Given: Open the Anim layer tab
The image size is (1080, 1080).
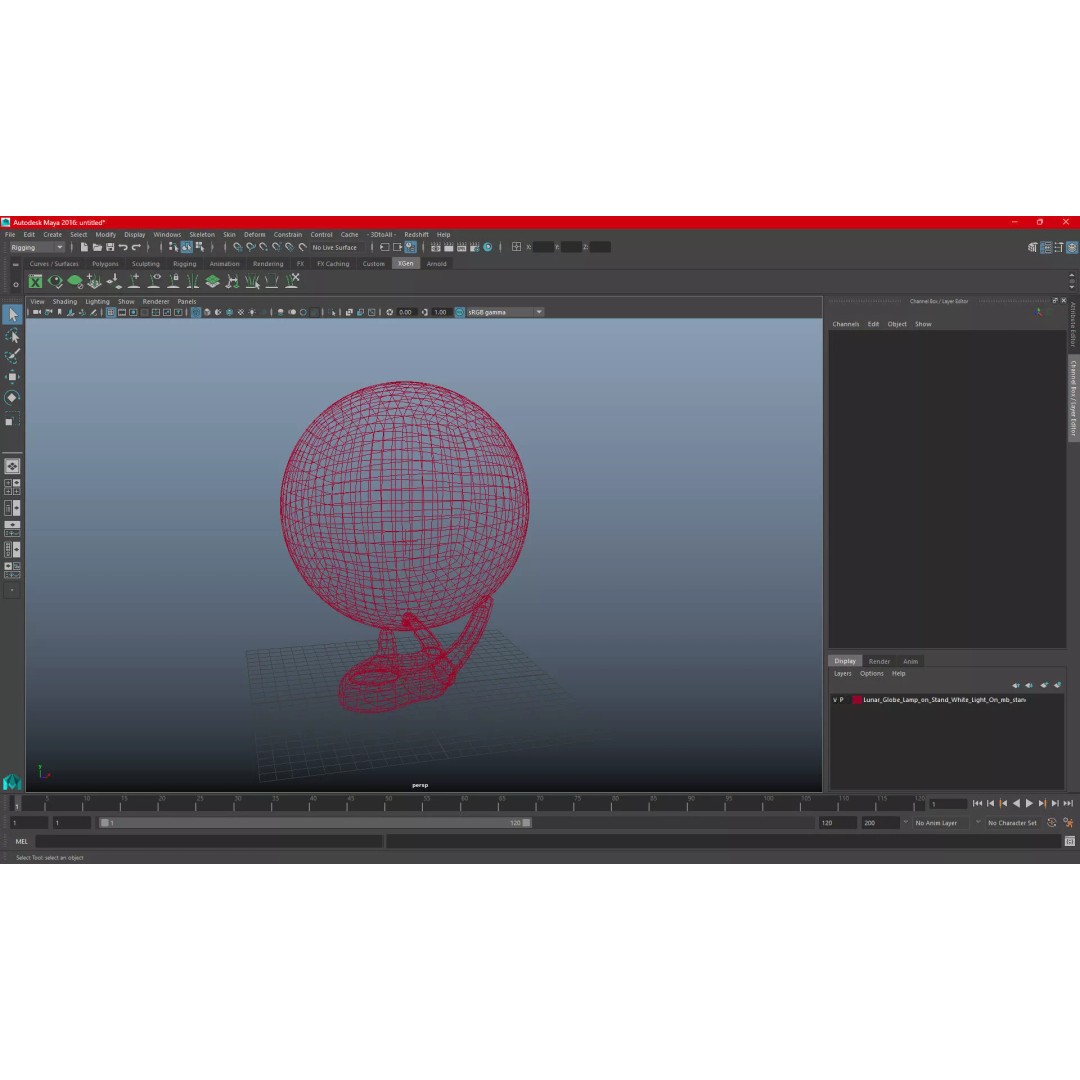Looking at the screenshot, I should pyautogui.click(x=911, y=661).
